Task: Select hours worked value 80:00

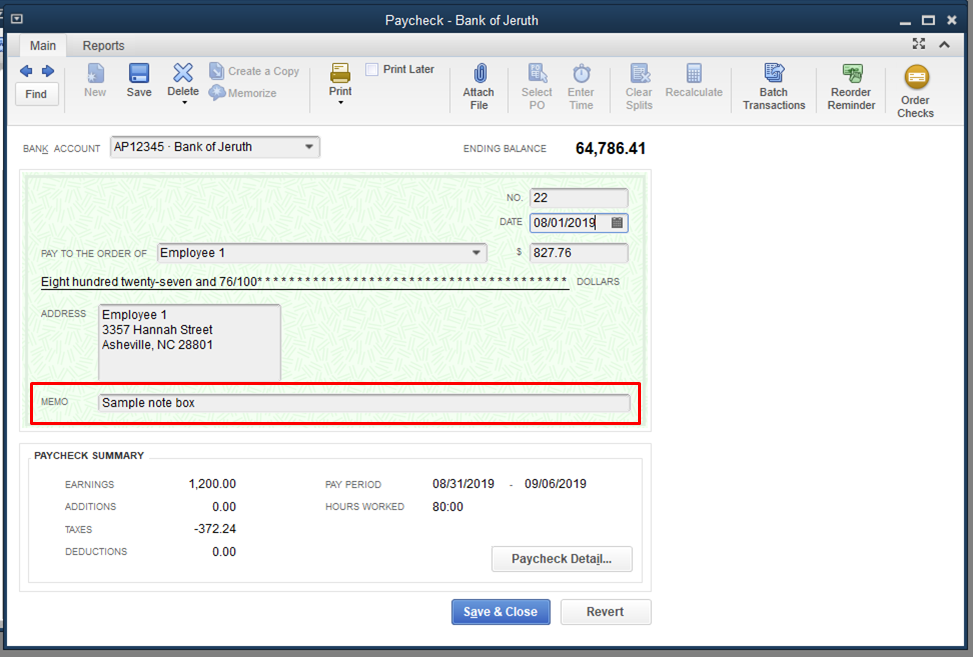Action: pyautogui.click(x=448, y=507)
